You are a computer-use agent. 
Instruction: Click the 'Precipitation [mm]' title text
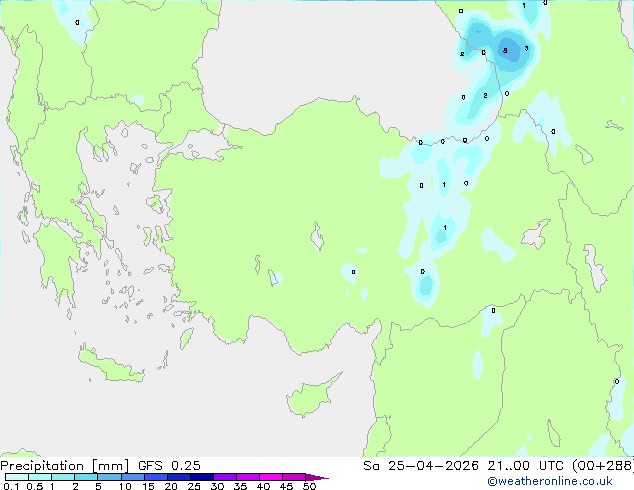[65, 466]
